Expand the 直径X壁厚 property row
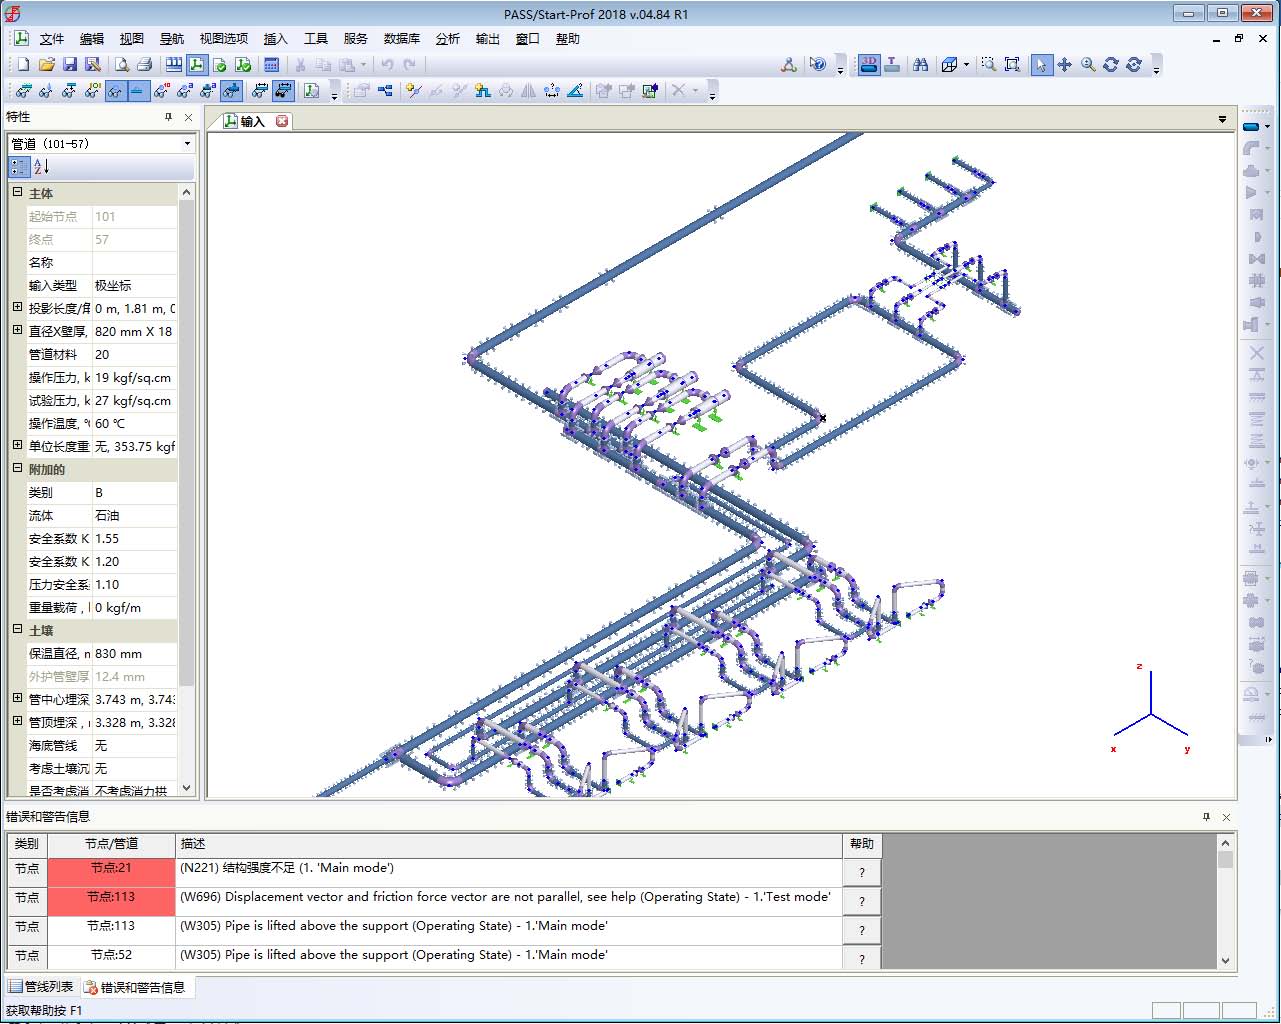Viewport: 1281px width, 1024px height. click(17, 330)
